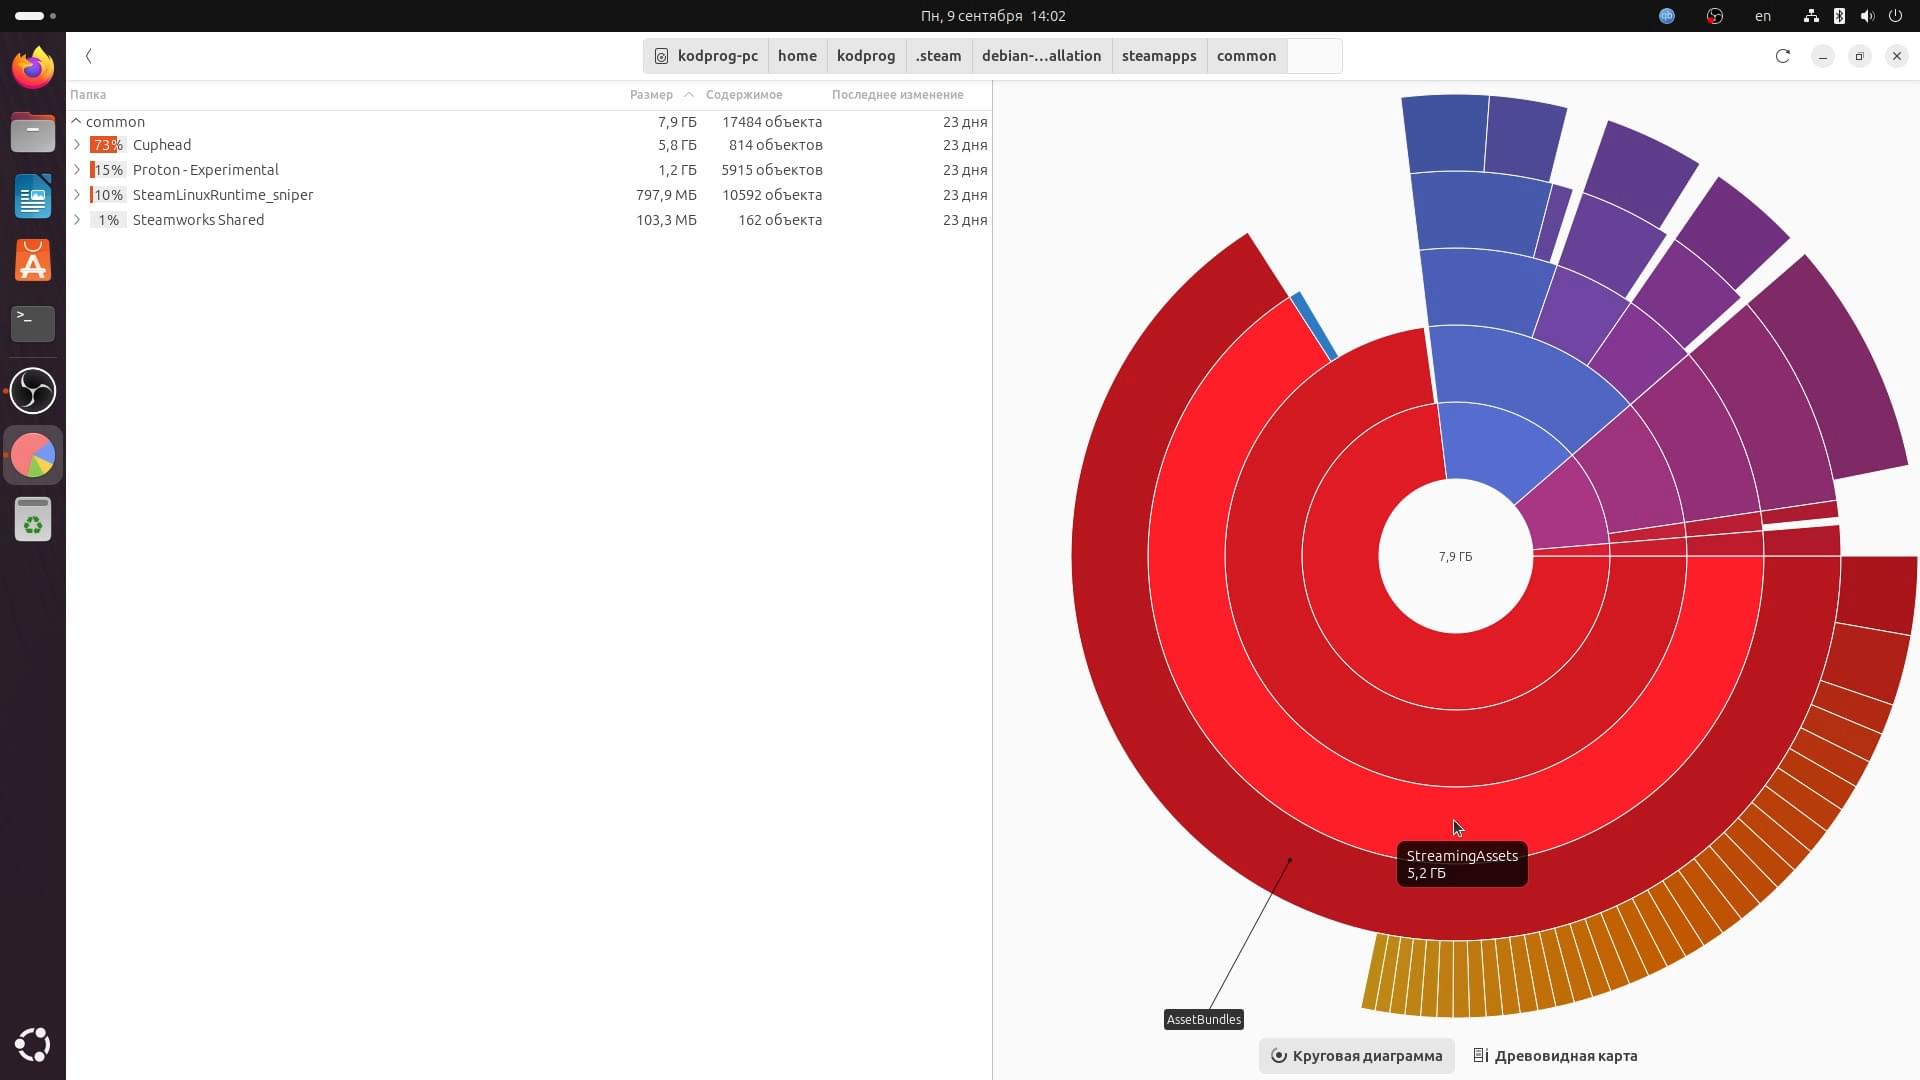The image size is (1920, 1080).
Task: Navigate to kodprog-pc in path bar
Action: 706,56
